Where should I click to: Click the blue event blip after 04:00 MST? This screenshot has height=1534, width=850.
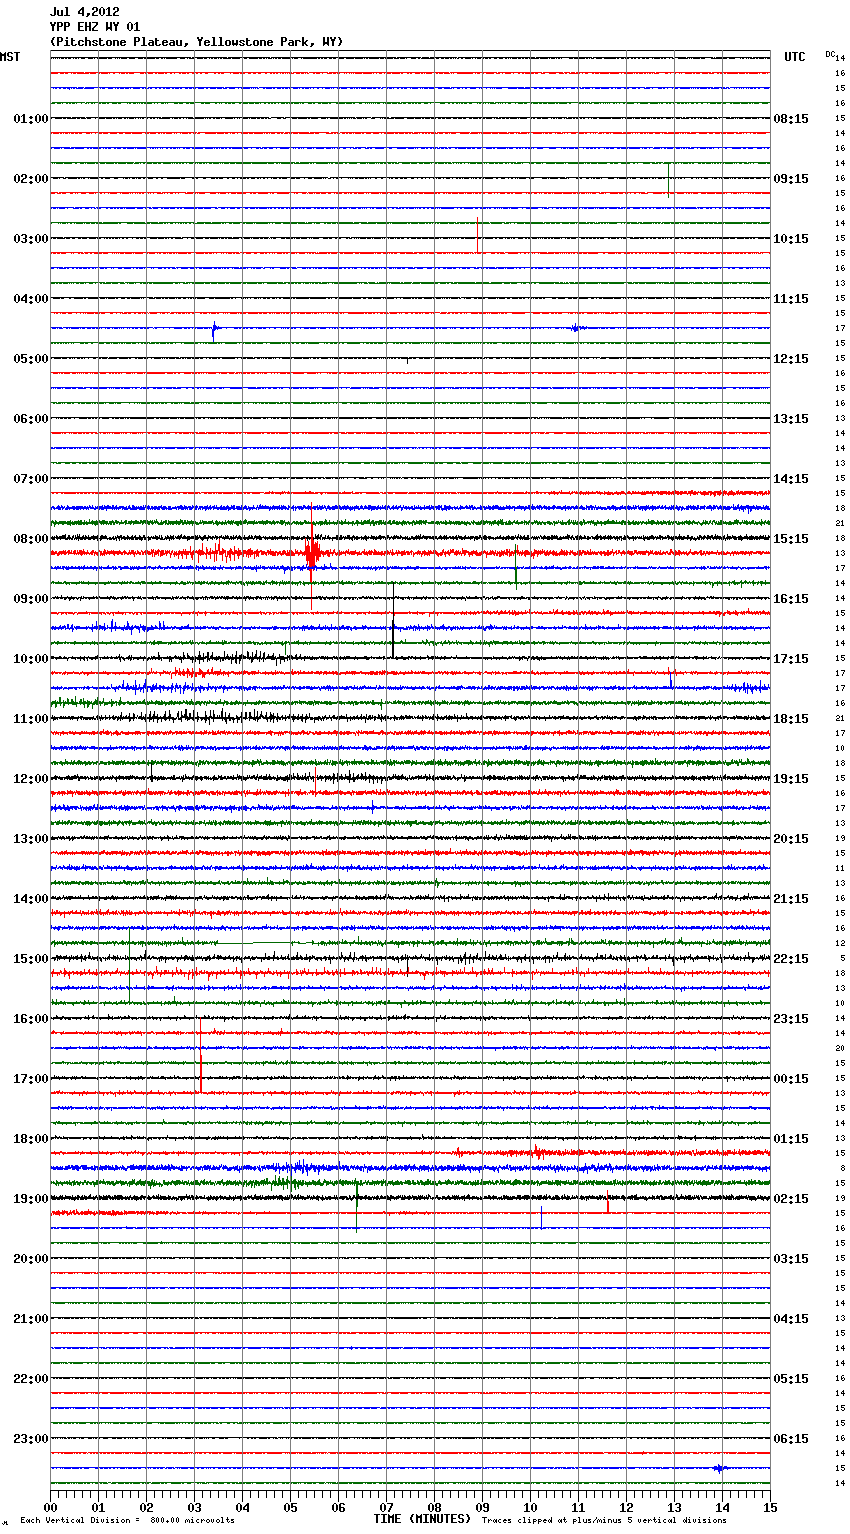click(214, 329)
